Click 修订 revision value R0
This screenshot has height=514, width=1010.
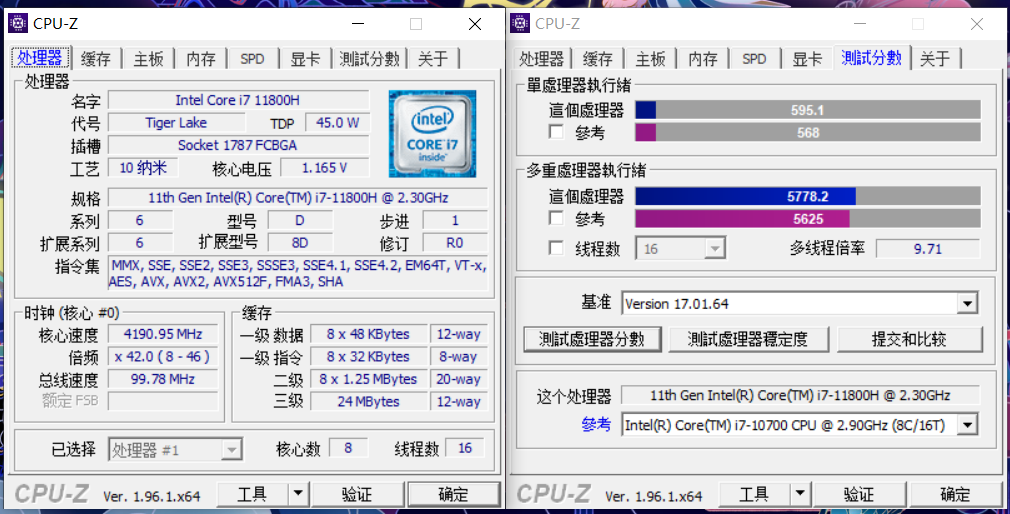455,243
